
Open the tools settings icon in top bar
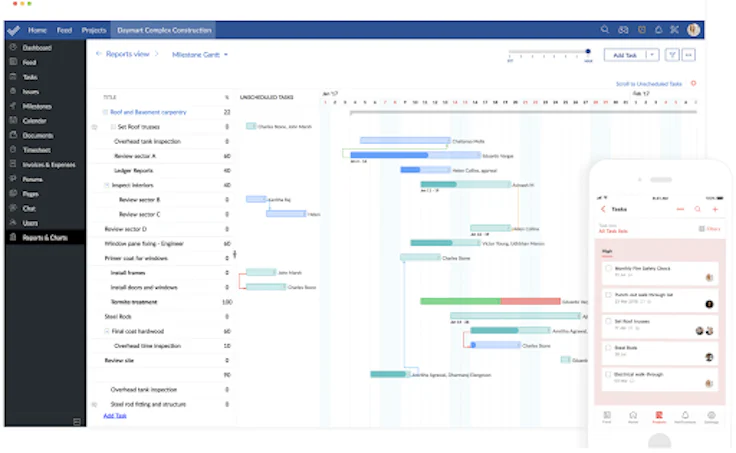point(675,30)
